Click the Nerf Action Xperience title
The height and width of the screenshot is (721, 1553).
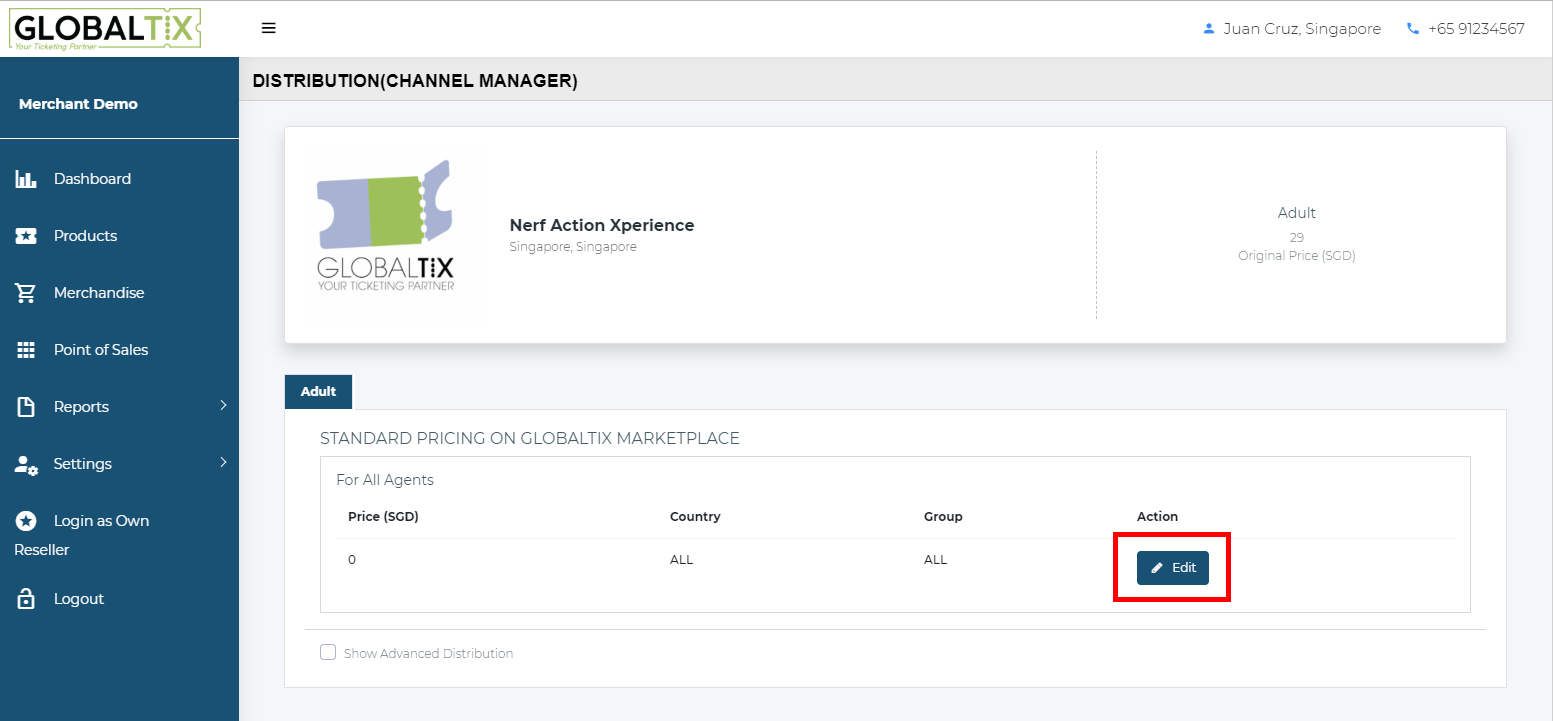(602, 225)
